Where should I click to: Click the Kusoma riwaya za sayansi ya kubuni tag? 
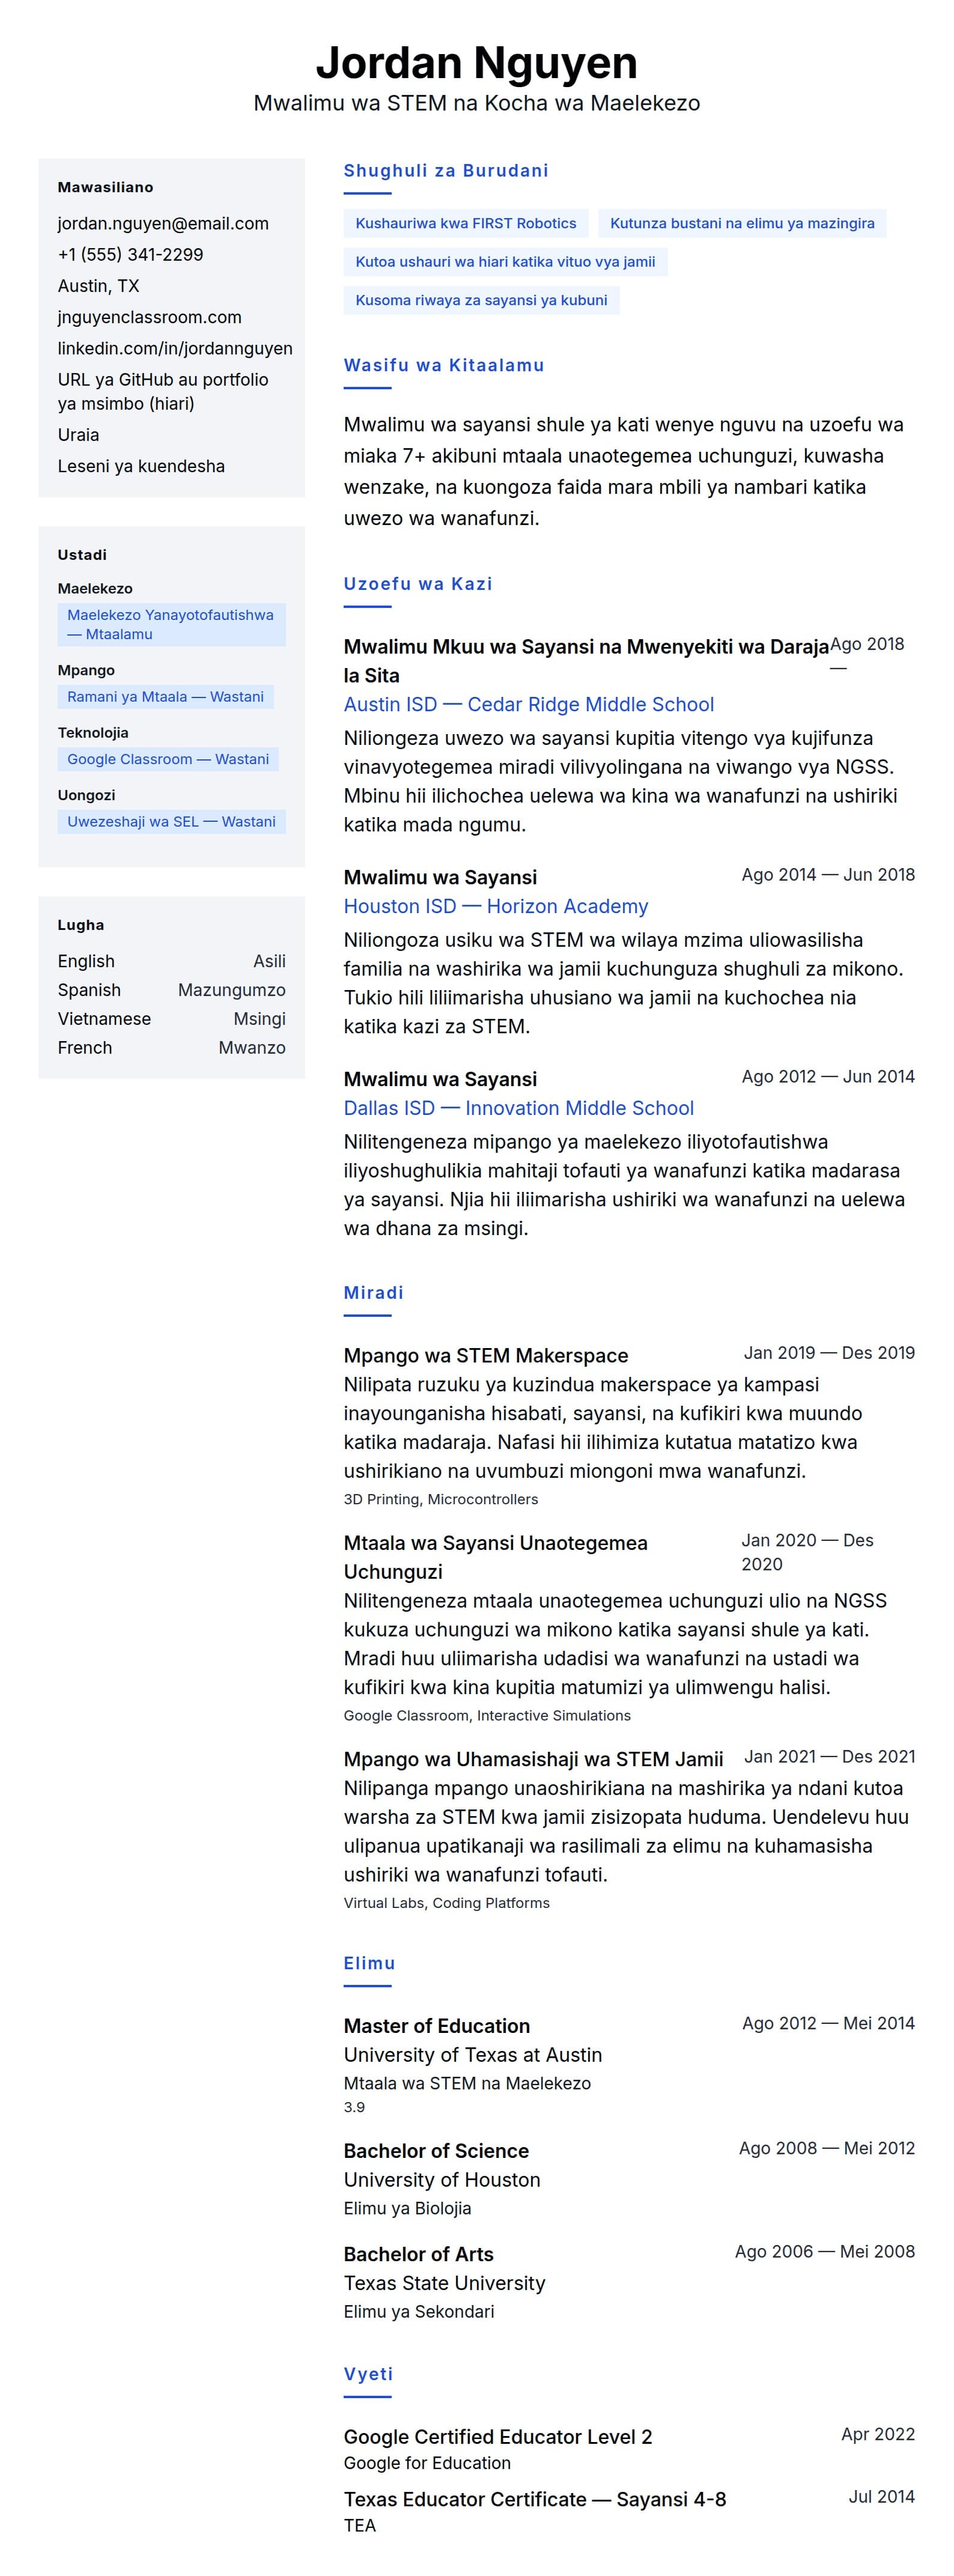481,300
